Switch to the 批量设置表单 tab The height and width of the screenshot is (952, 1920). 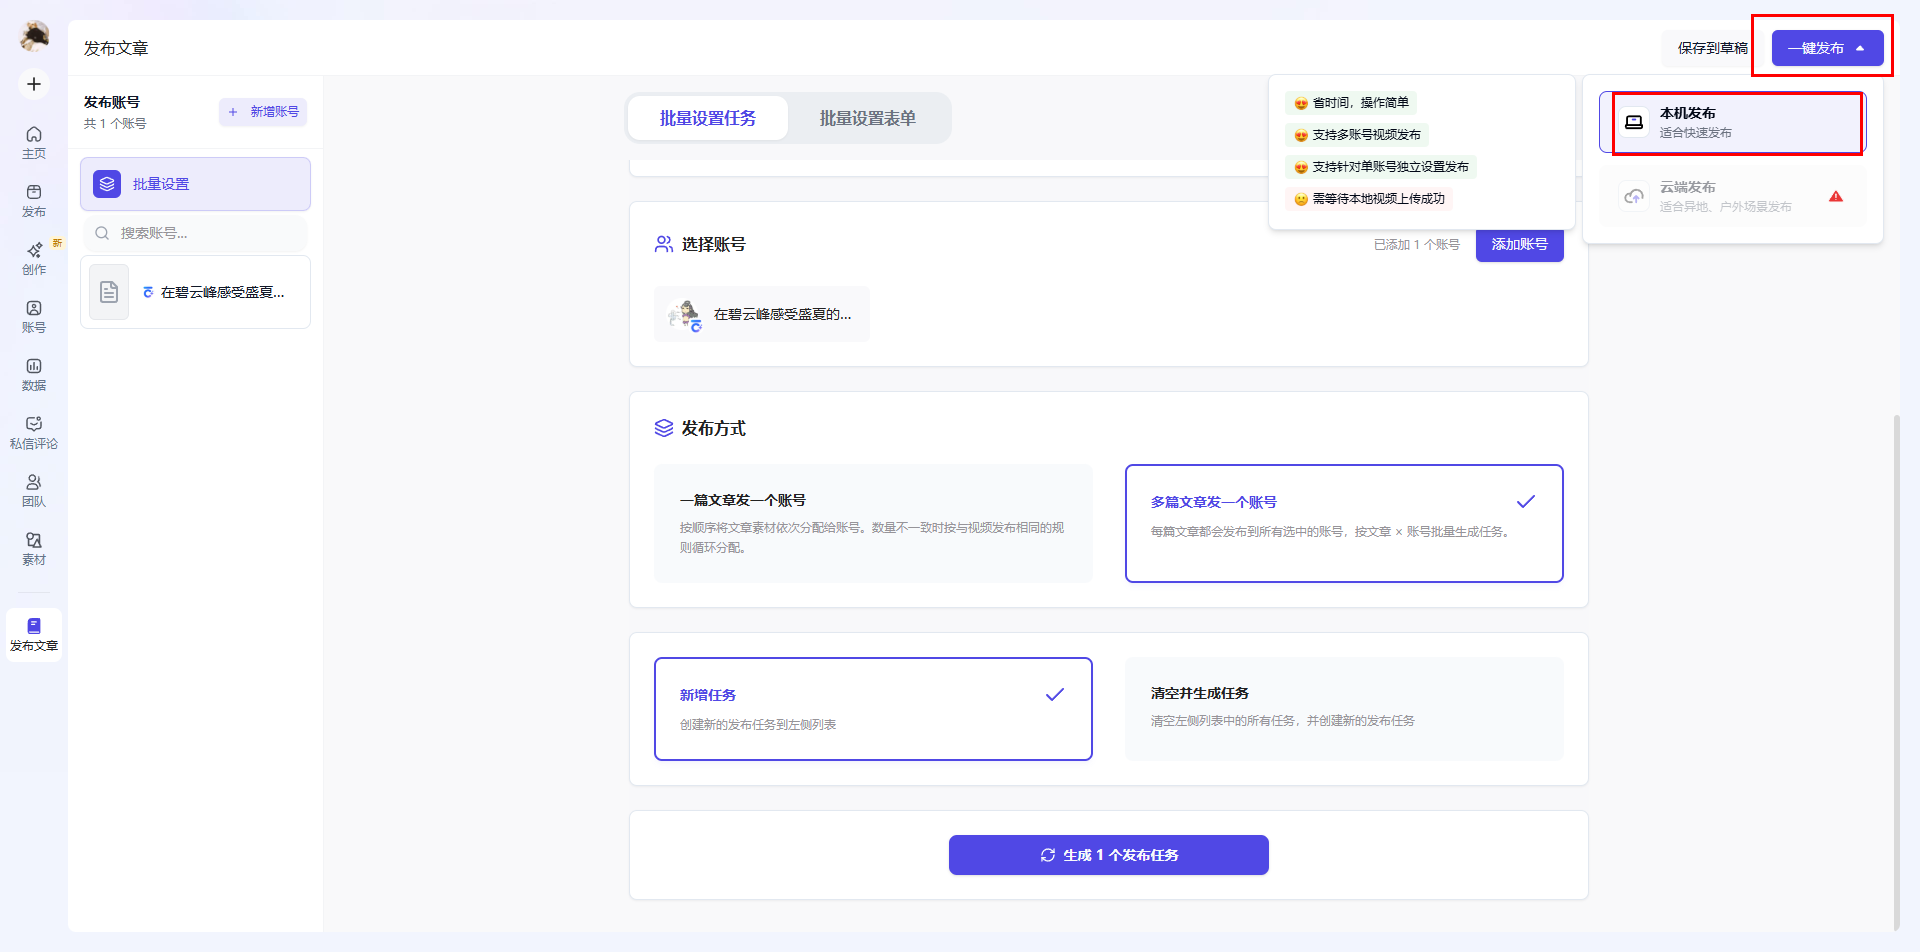click(868, 118)
